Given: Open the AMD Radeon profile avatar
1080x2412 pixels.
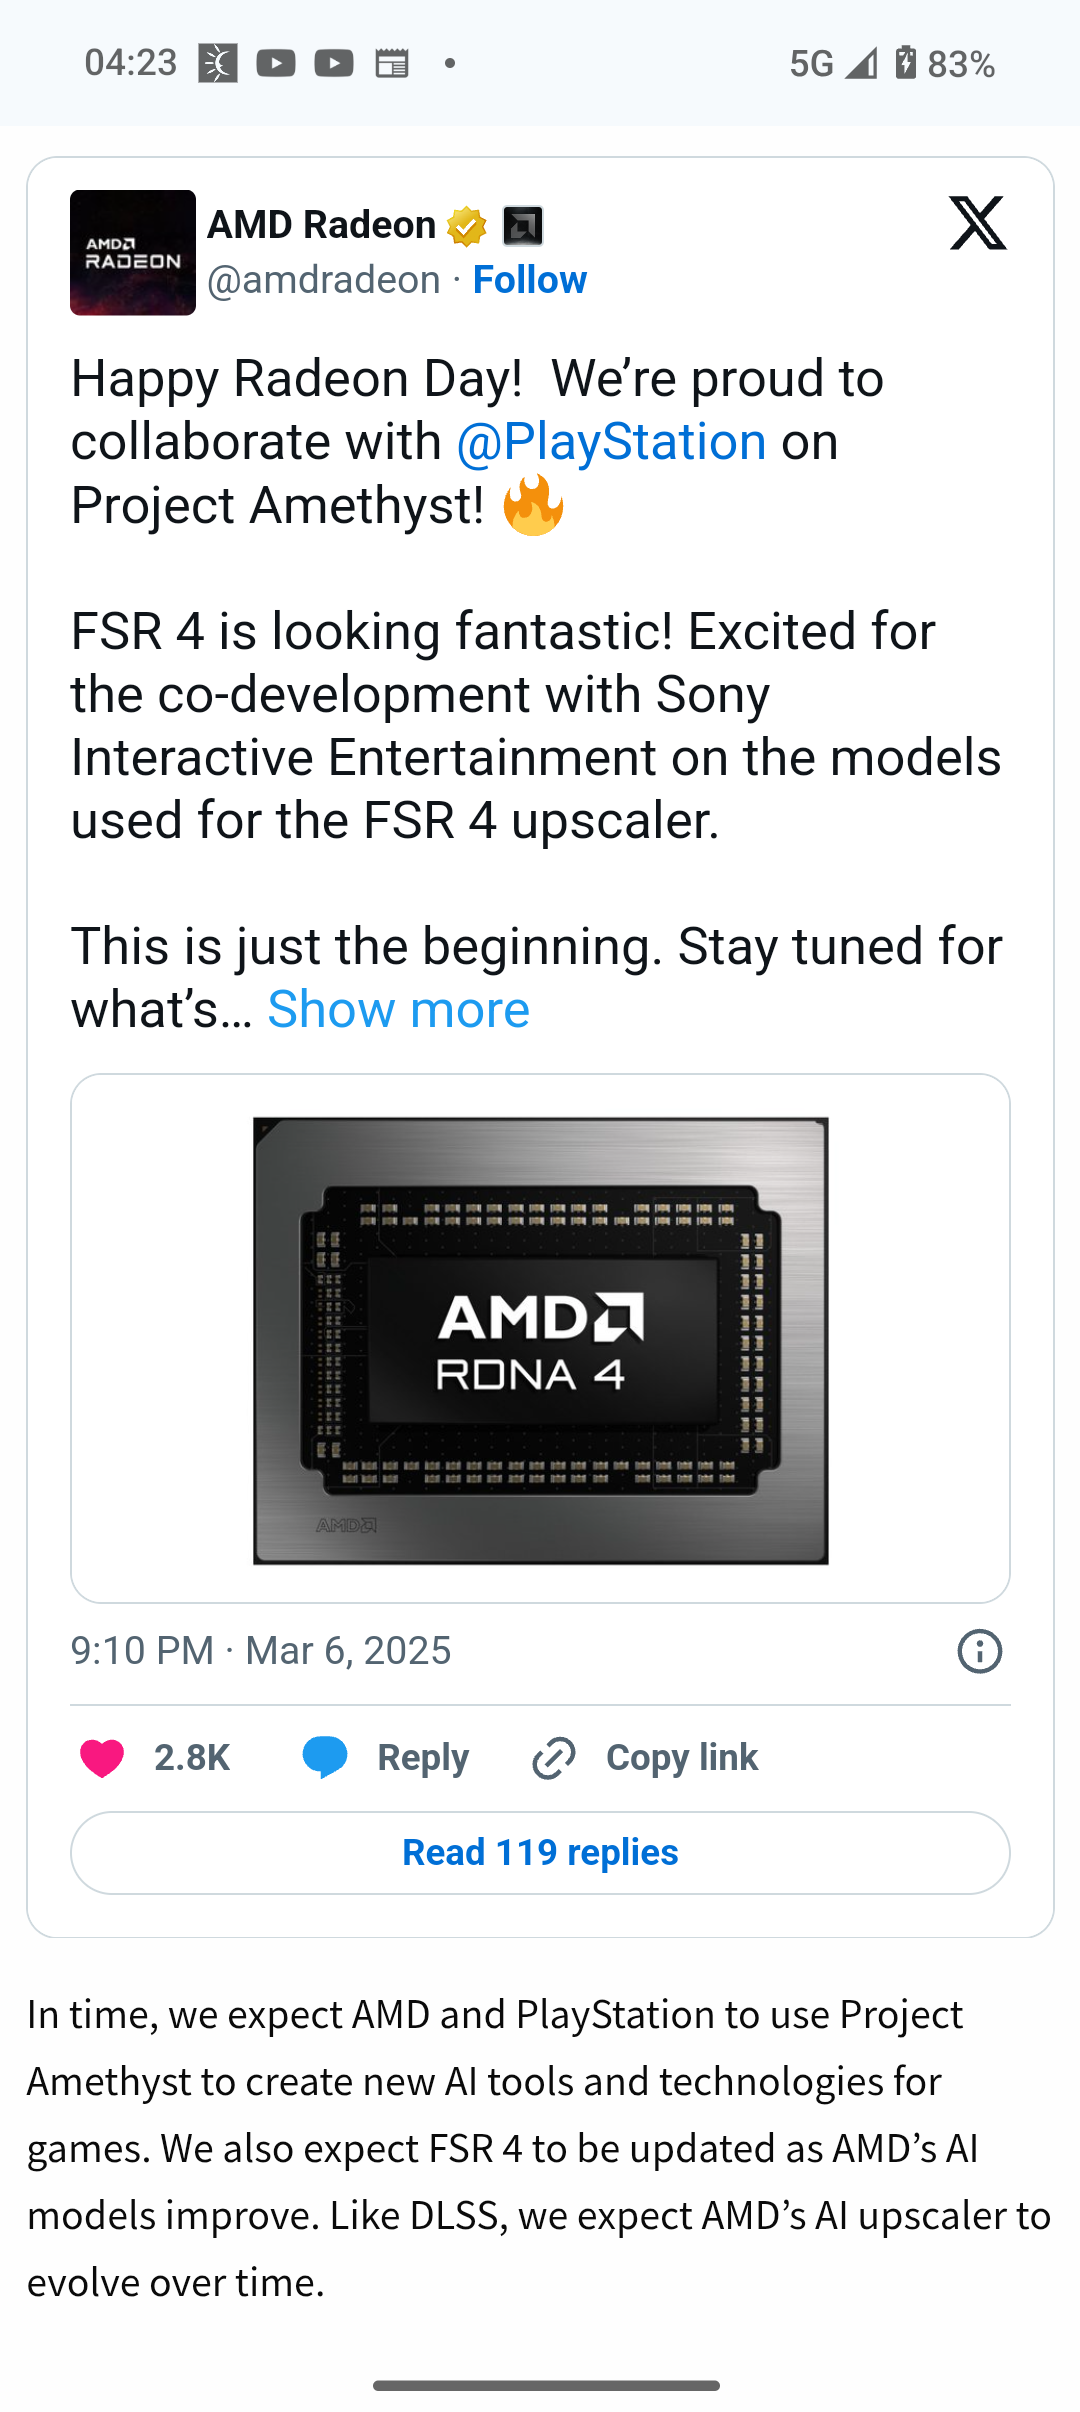Looking at the screenshot, I should pos(133,253).
